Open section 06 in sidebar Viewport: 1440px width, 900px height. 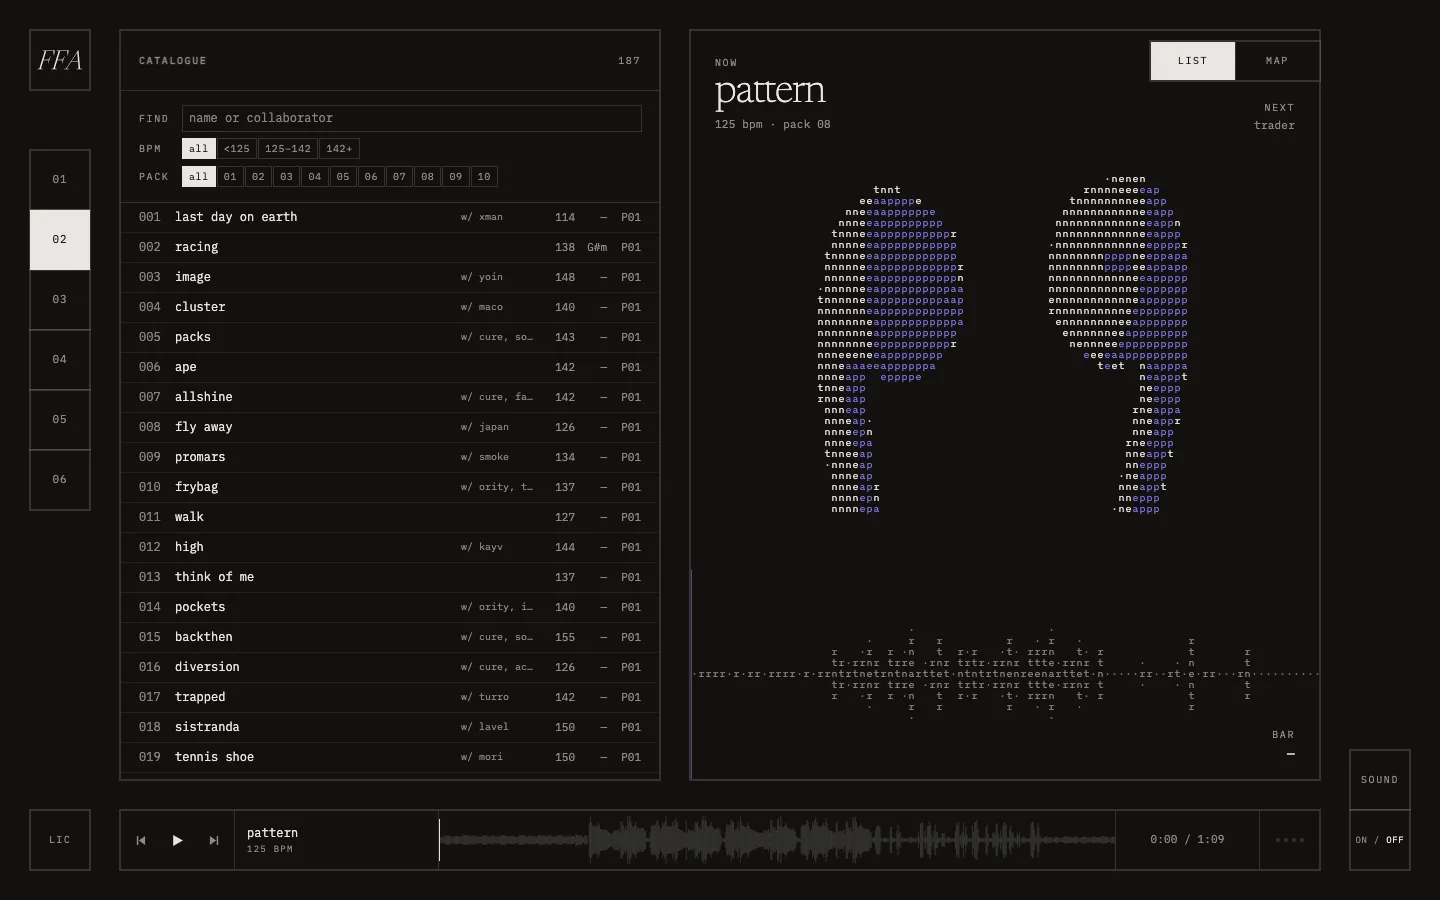tap(60, 480)
